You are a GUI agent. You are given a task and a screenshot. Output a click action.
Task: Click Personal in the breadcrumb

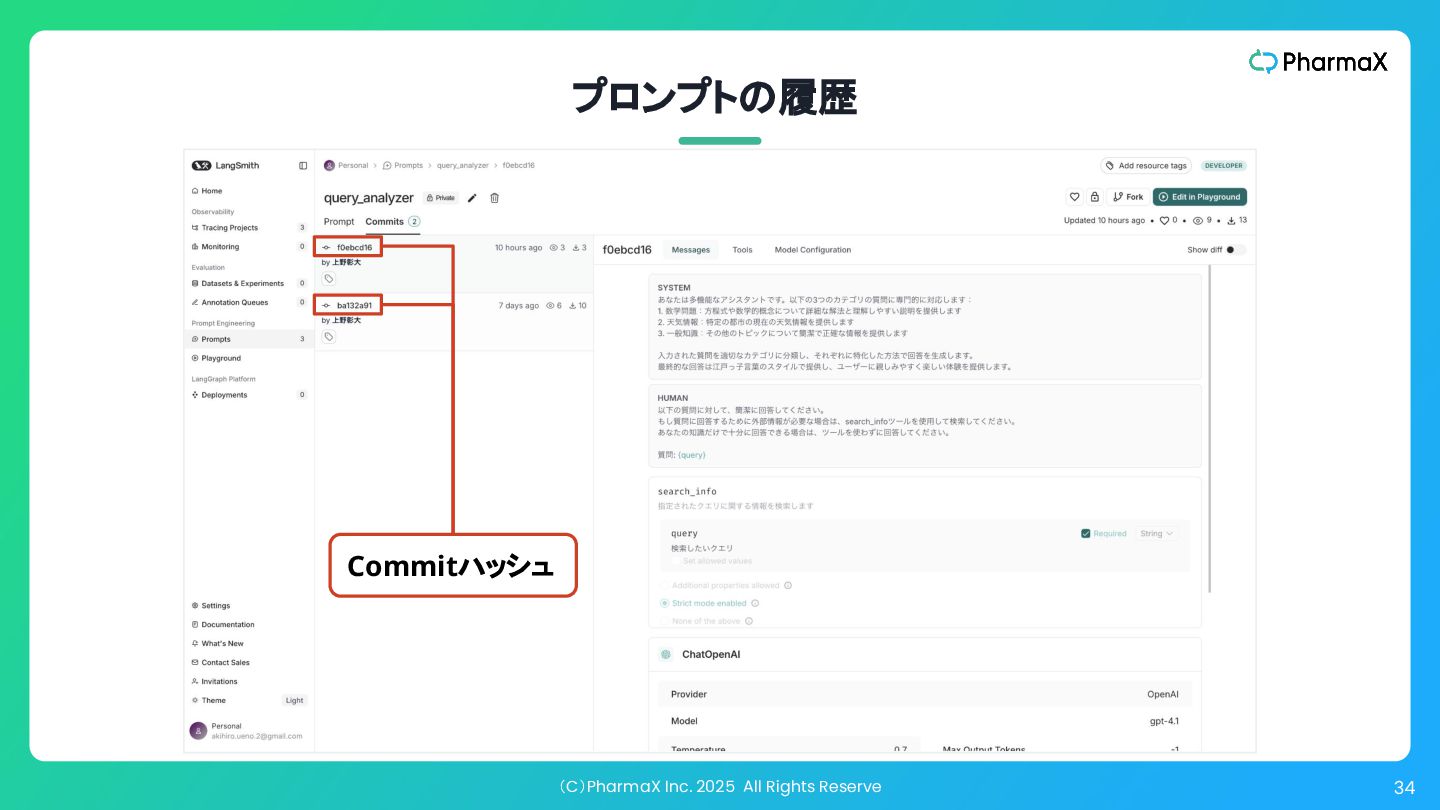(x=353, y=165)
